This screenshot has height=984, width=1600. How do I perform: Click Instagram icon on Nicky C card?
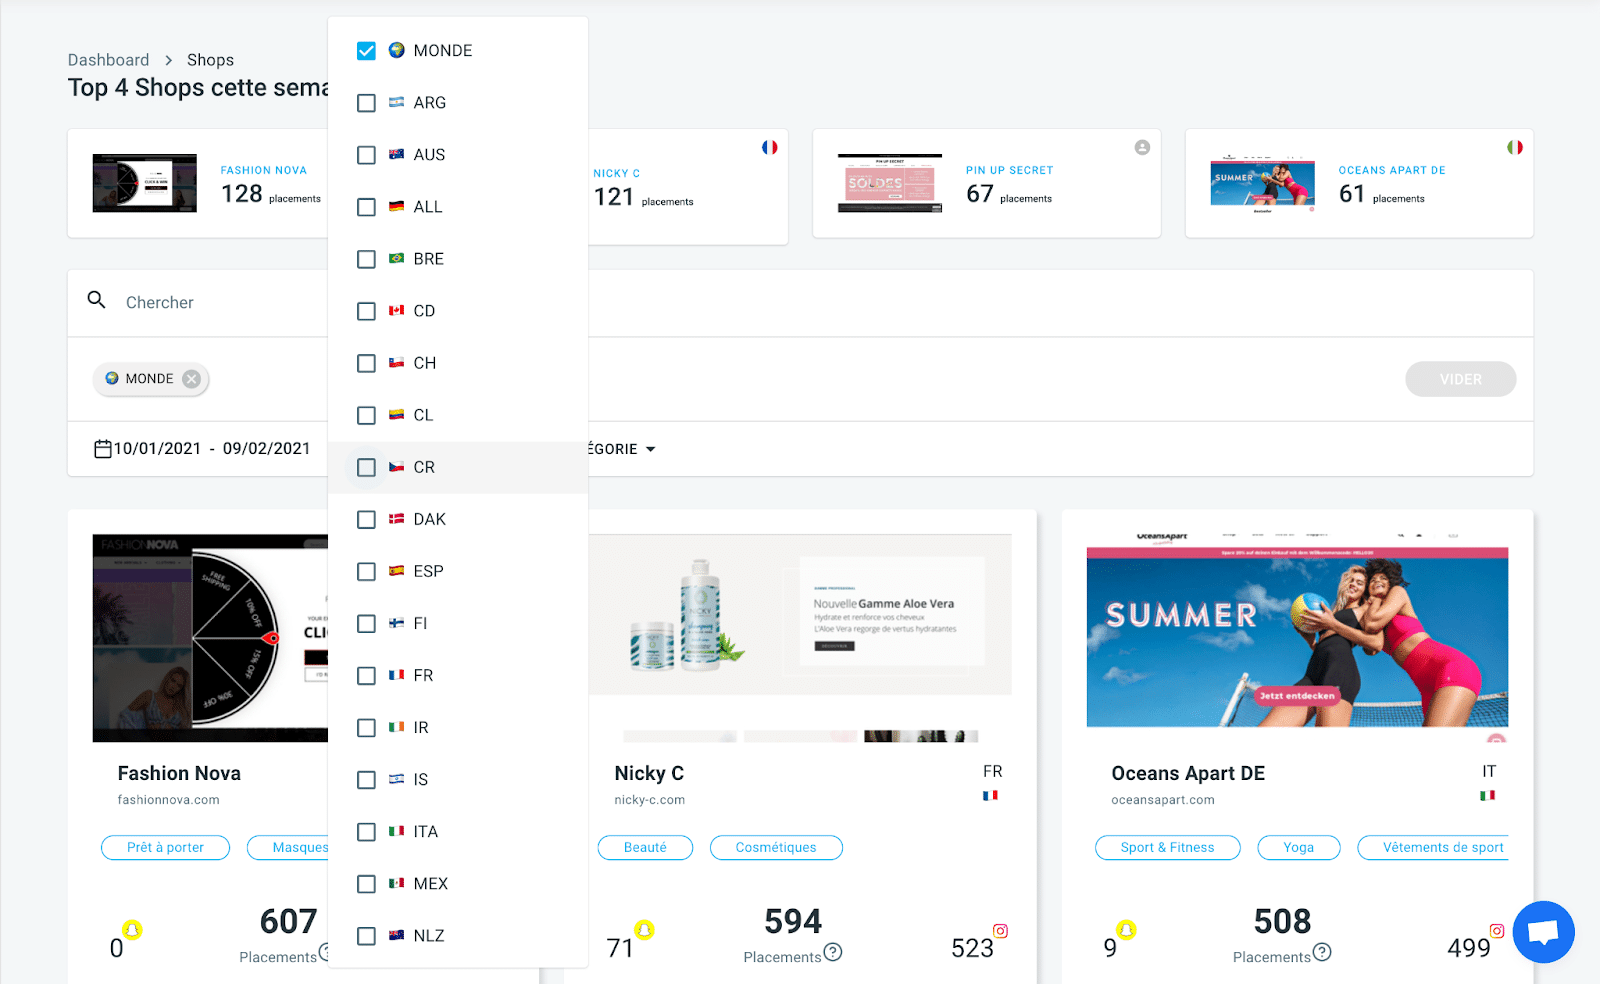click(x=1000, y=931)
